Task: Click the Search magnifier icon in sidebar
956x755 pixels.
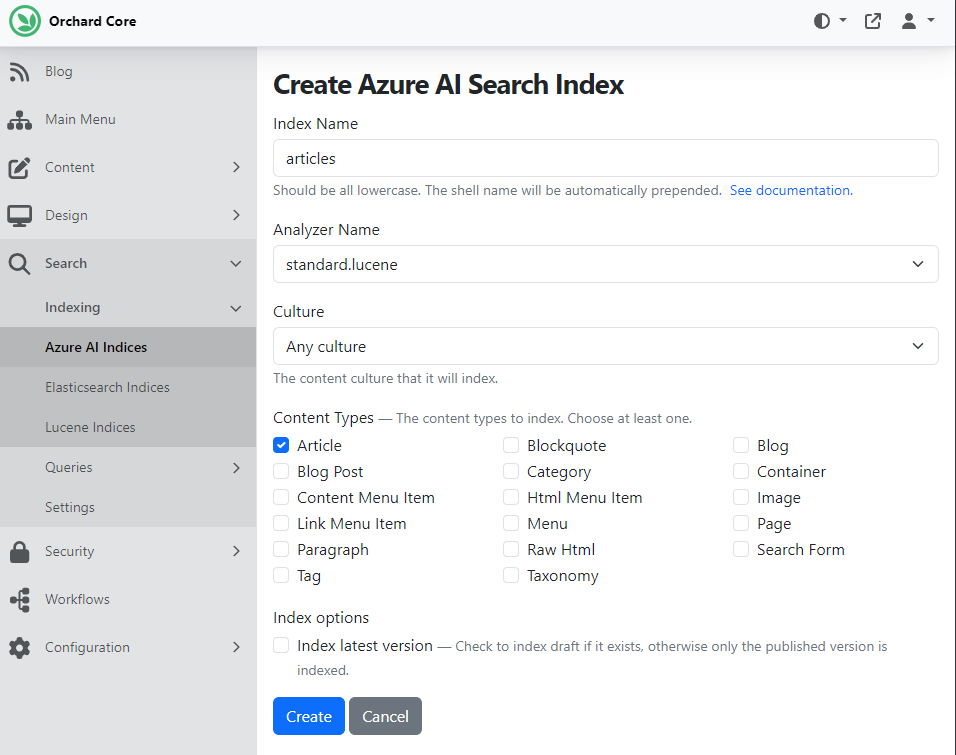Action: click(20, 264)
